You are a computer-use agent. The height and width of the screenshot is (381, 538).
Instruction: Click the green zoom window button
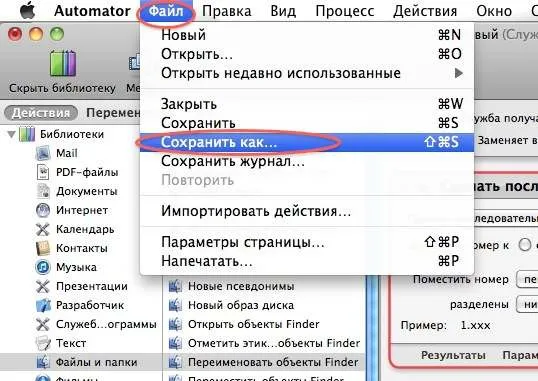pyautogui.click(x=57, y=34)
